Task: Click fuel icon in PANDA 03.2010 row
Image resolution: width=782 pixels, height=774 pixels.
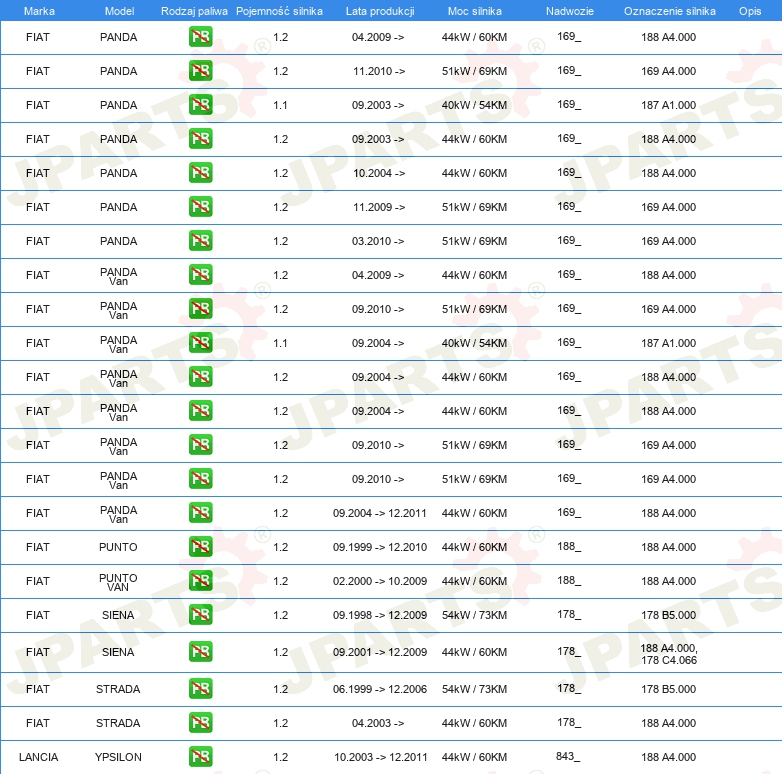Action: click(x=200, y=240)
